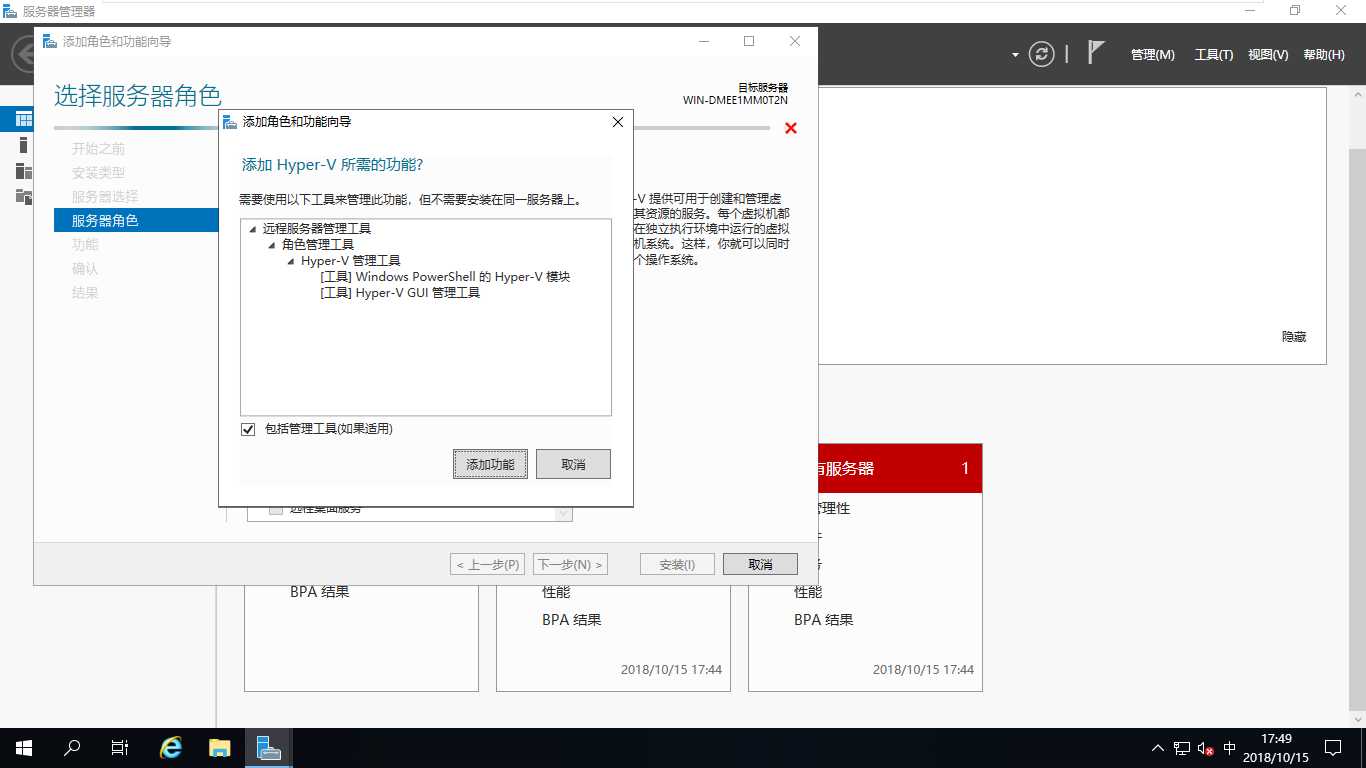1366x768 pixels.
Task: Open the 工具(T) menu
Action: [x=1214, y=55]
